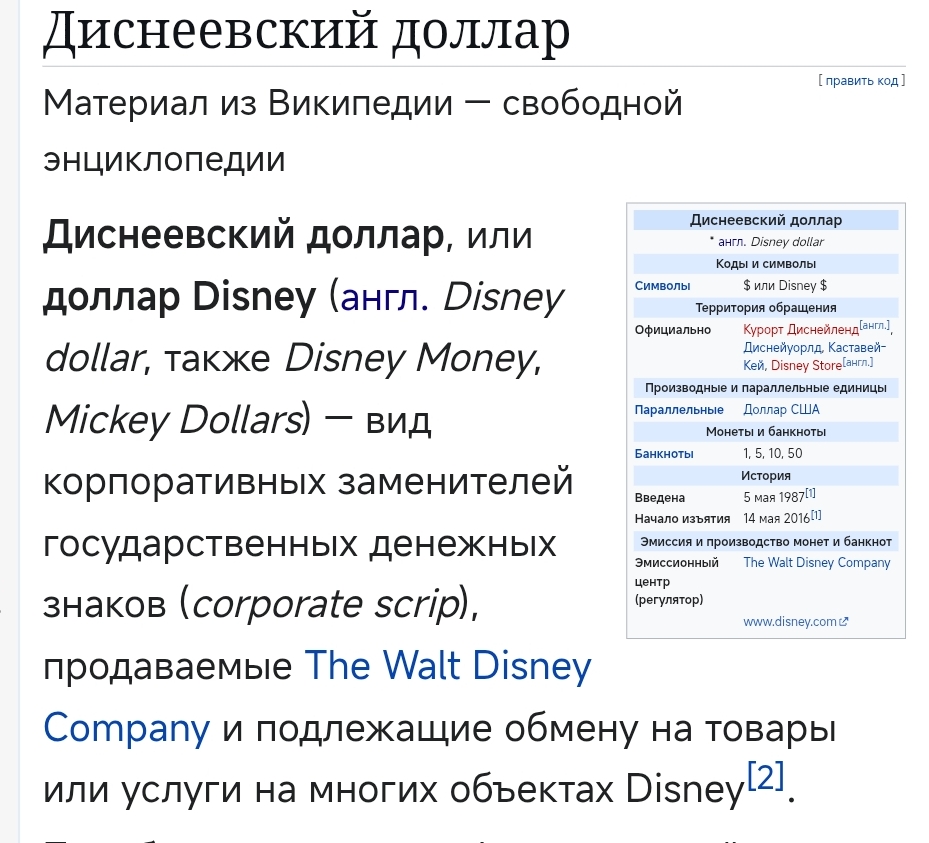Follow footnote reference [2] after Disney
Image resolution: width=929 pixels, height=843 pixels.
[765, 775]
